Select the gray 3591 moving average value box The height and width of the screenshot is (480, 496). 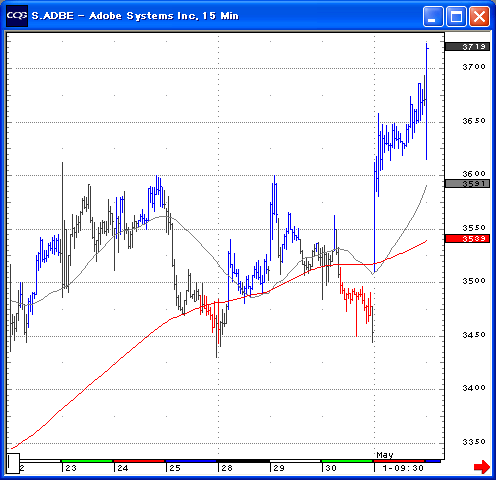[x=467, y=183]
